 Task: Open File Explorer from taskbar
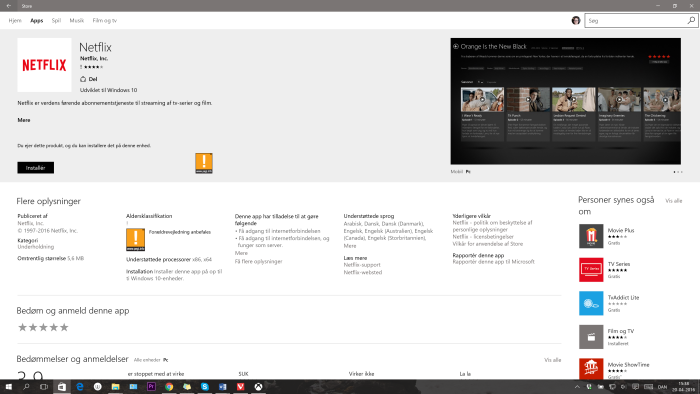point(115,386)
